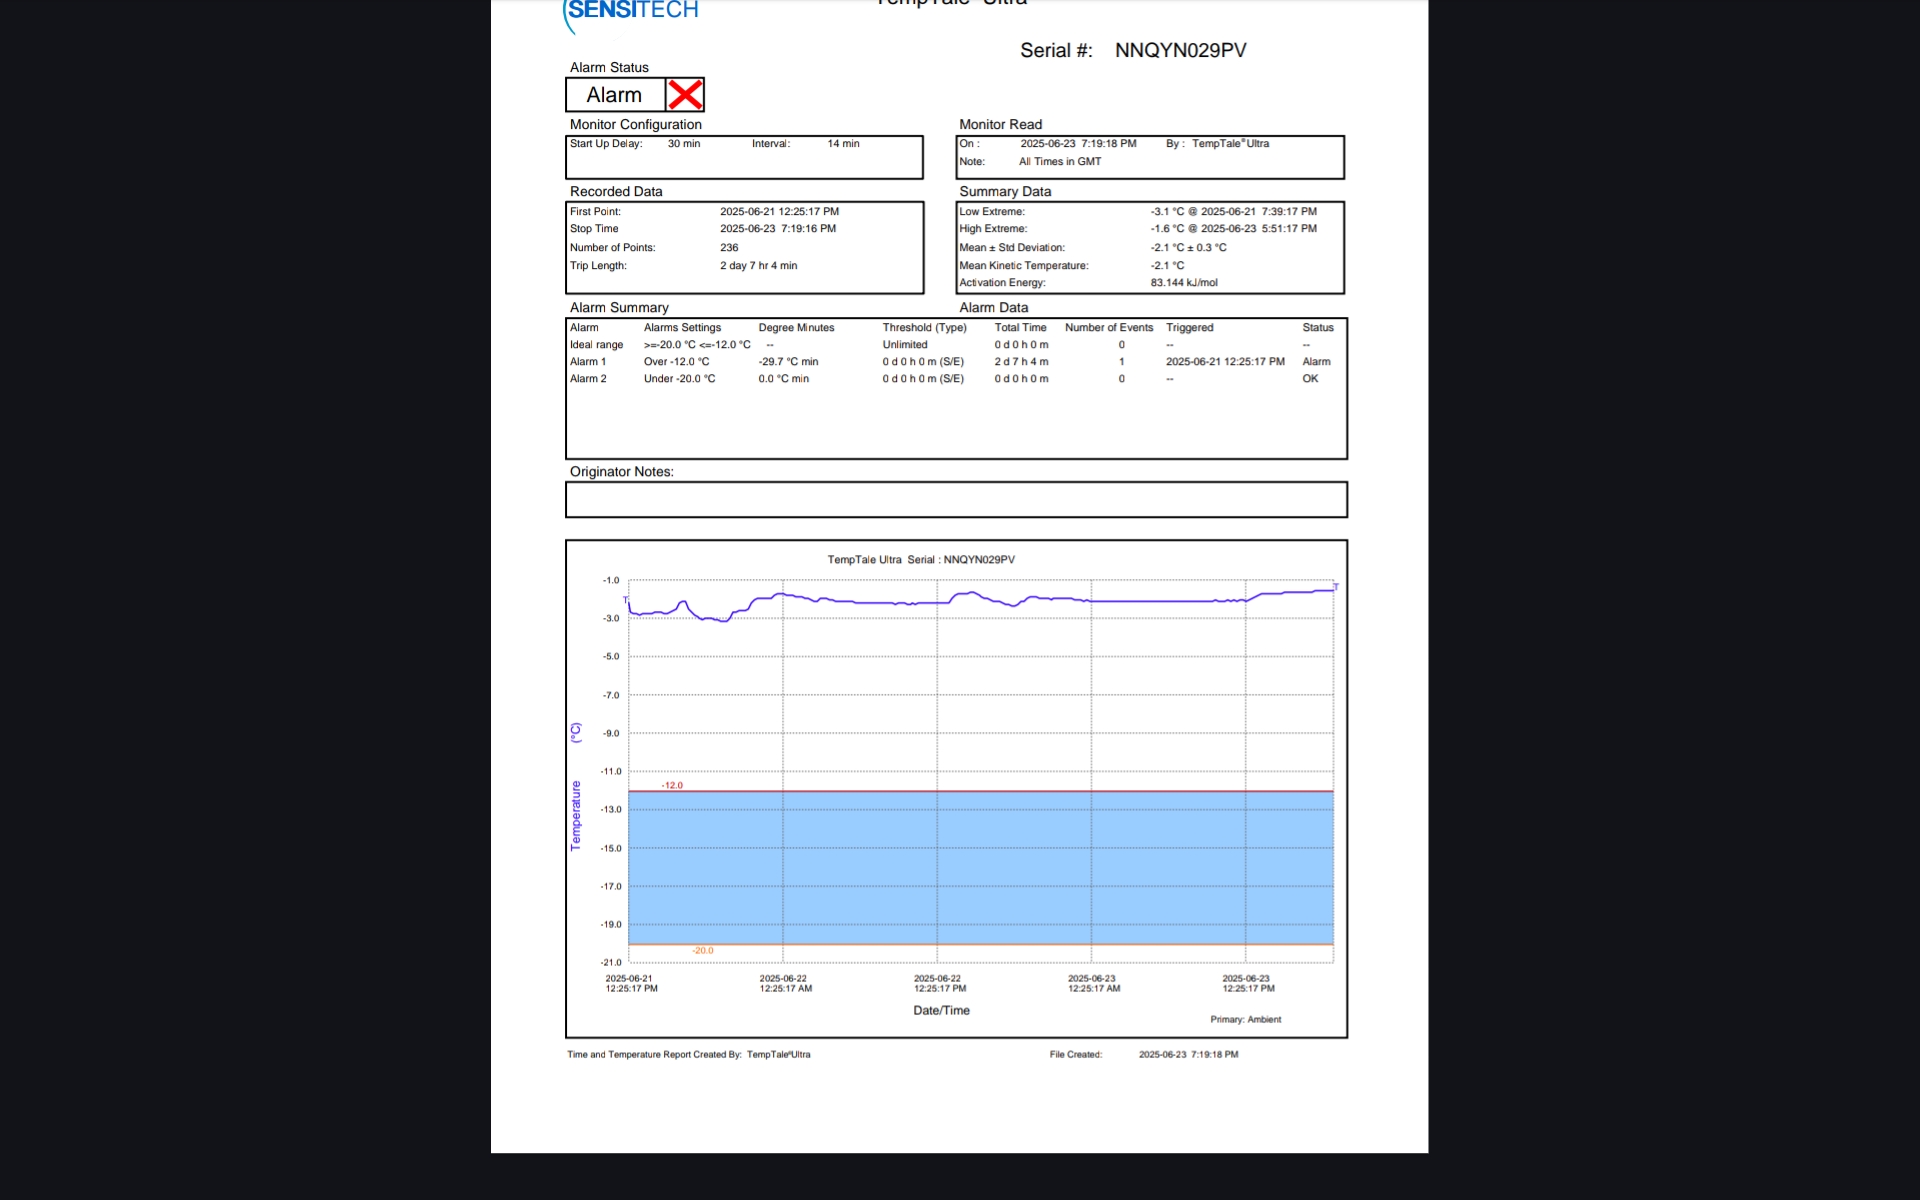Image resolution: width=1920 pixels, height=1200 pixels.
Task: Click x-axis tick 2025-06-23 12:25:17 PM
Action: (1248, 984)
